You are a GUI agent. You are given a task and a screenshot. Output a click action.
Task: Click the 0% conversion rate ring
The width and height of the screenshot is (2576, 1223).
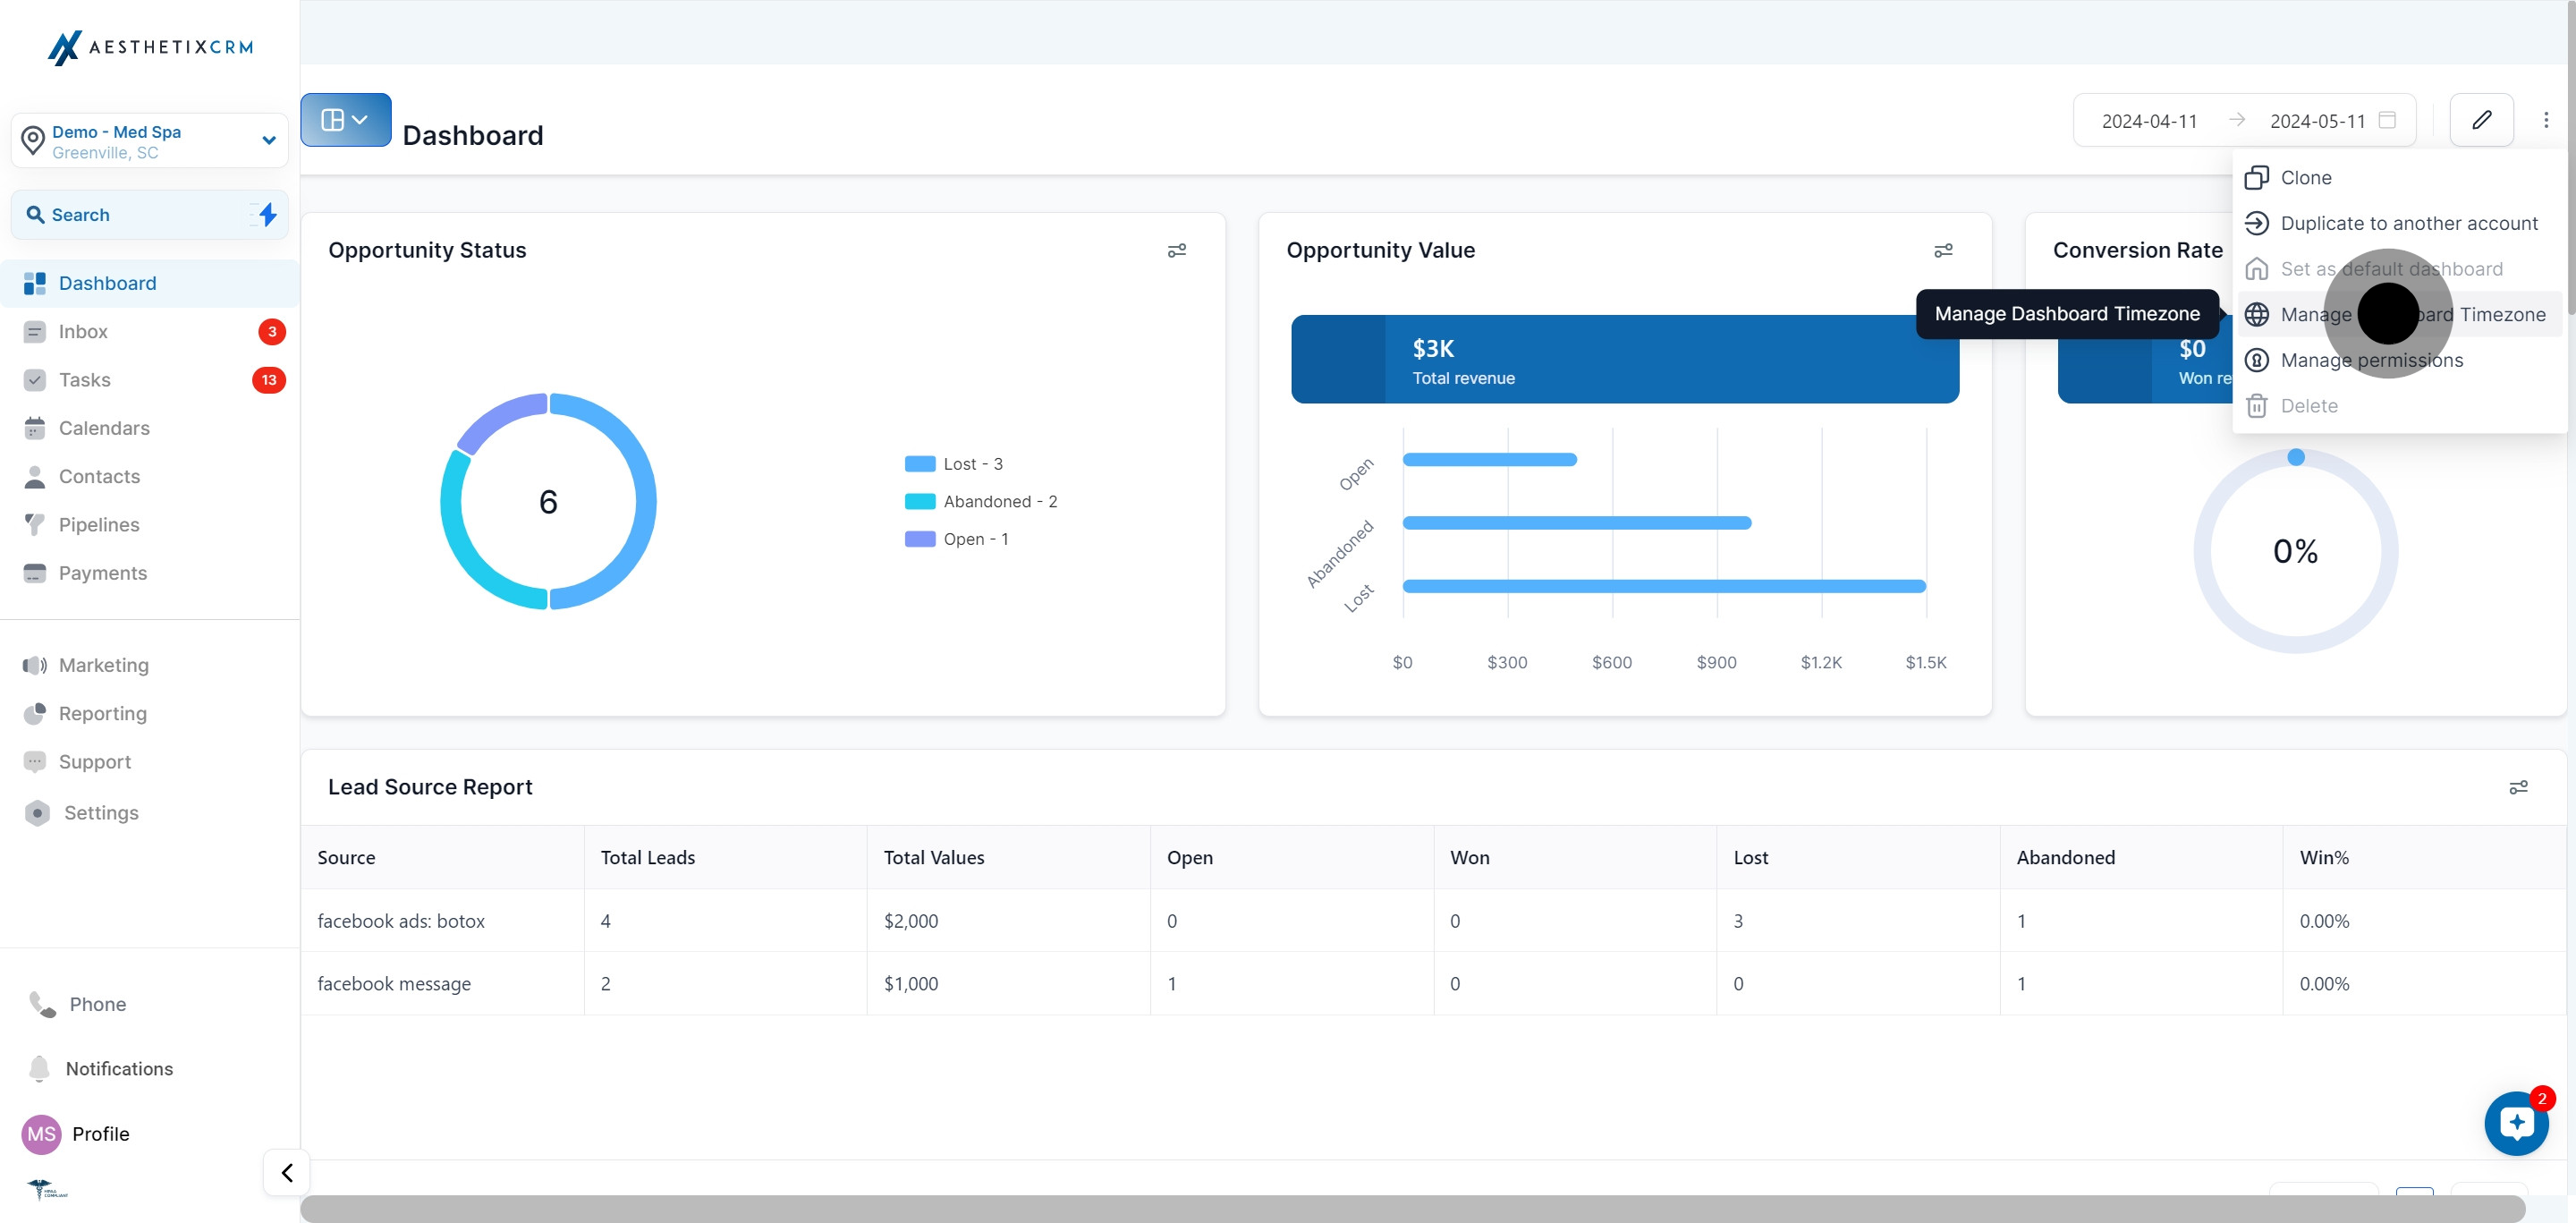click(2296, 551)
